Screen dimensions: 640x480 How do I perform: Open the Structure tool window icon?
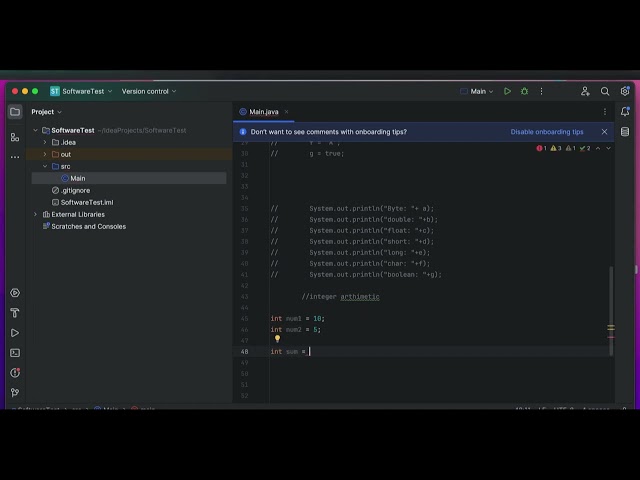pos(15,138)
